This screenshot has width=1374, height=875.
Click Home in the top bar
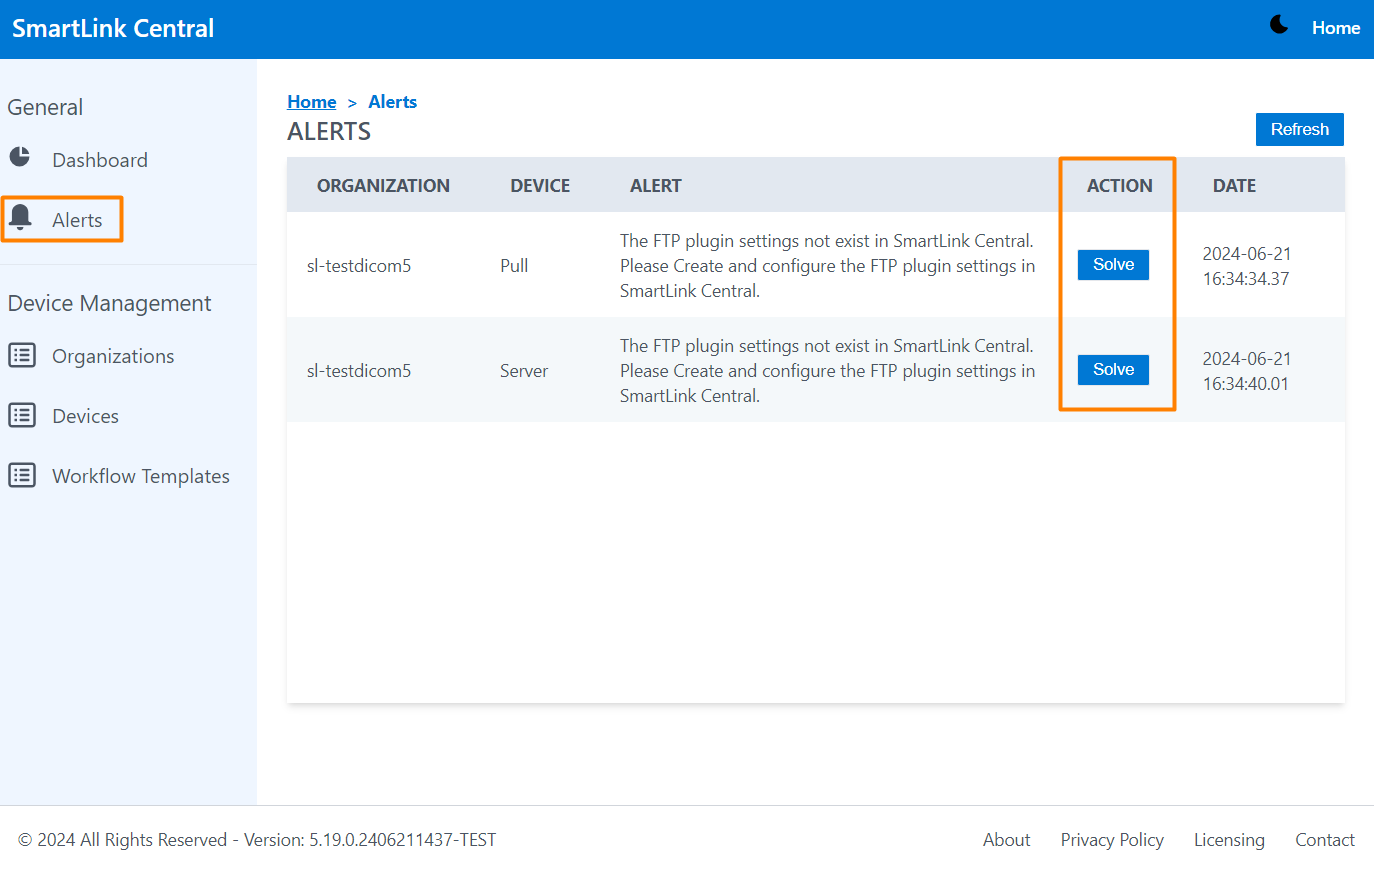point(1335,28)
